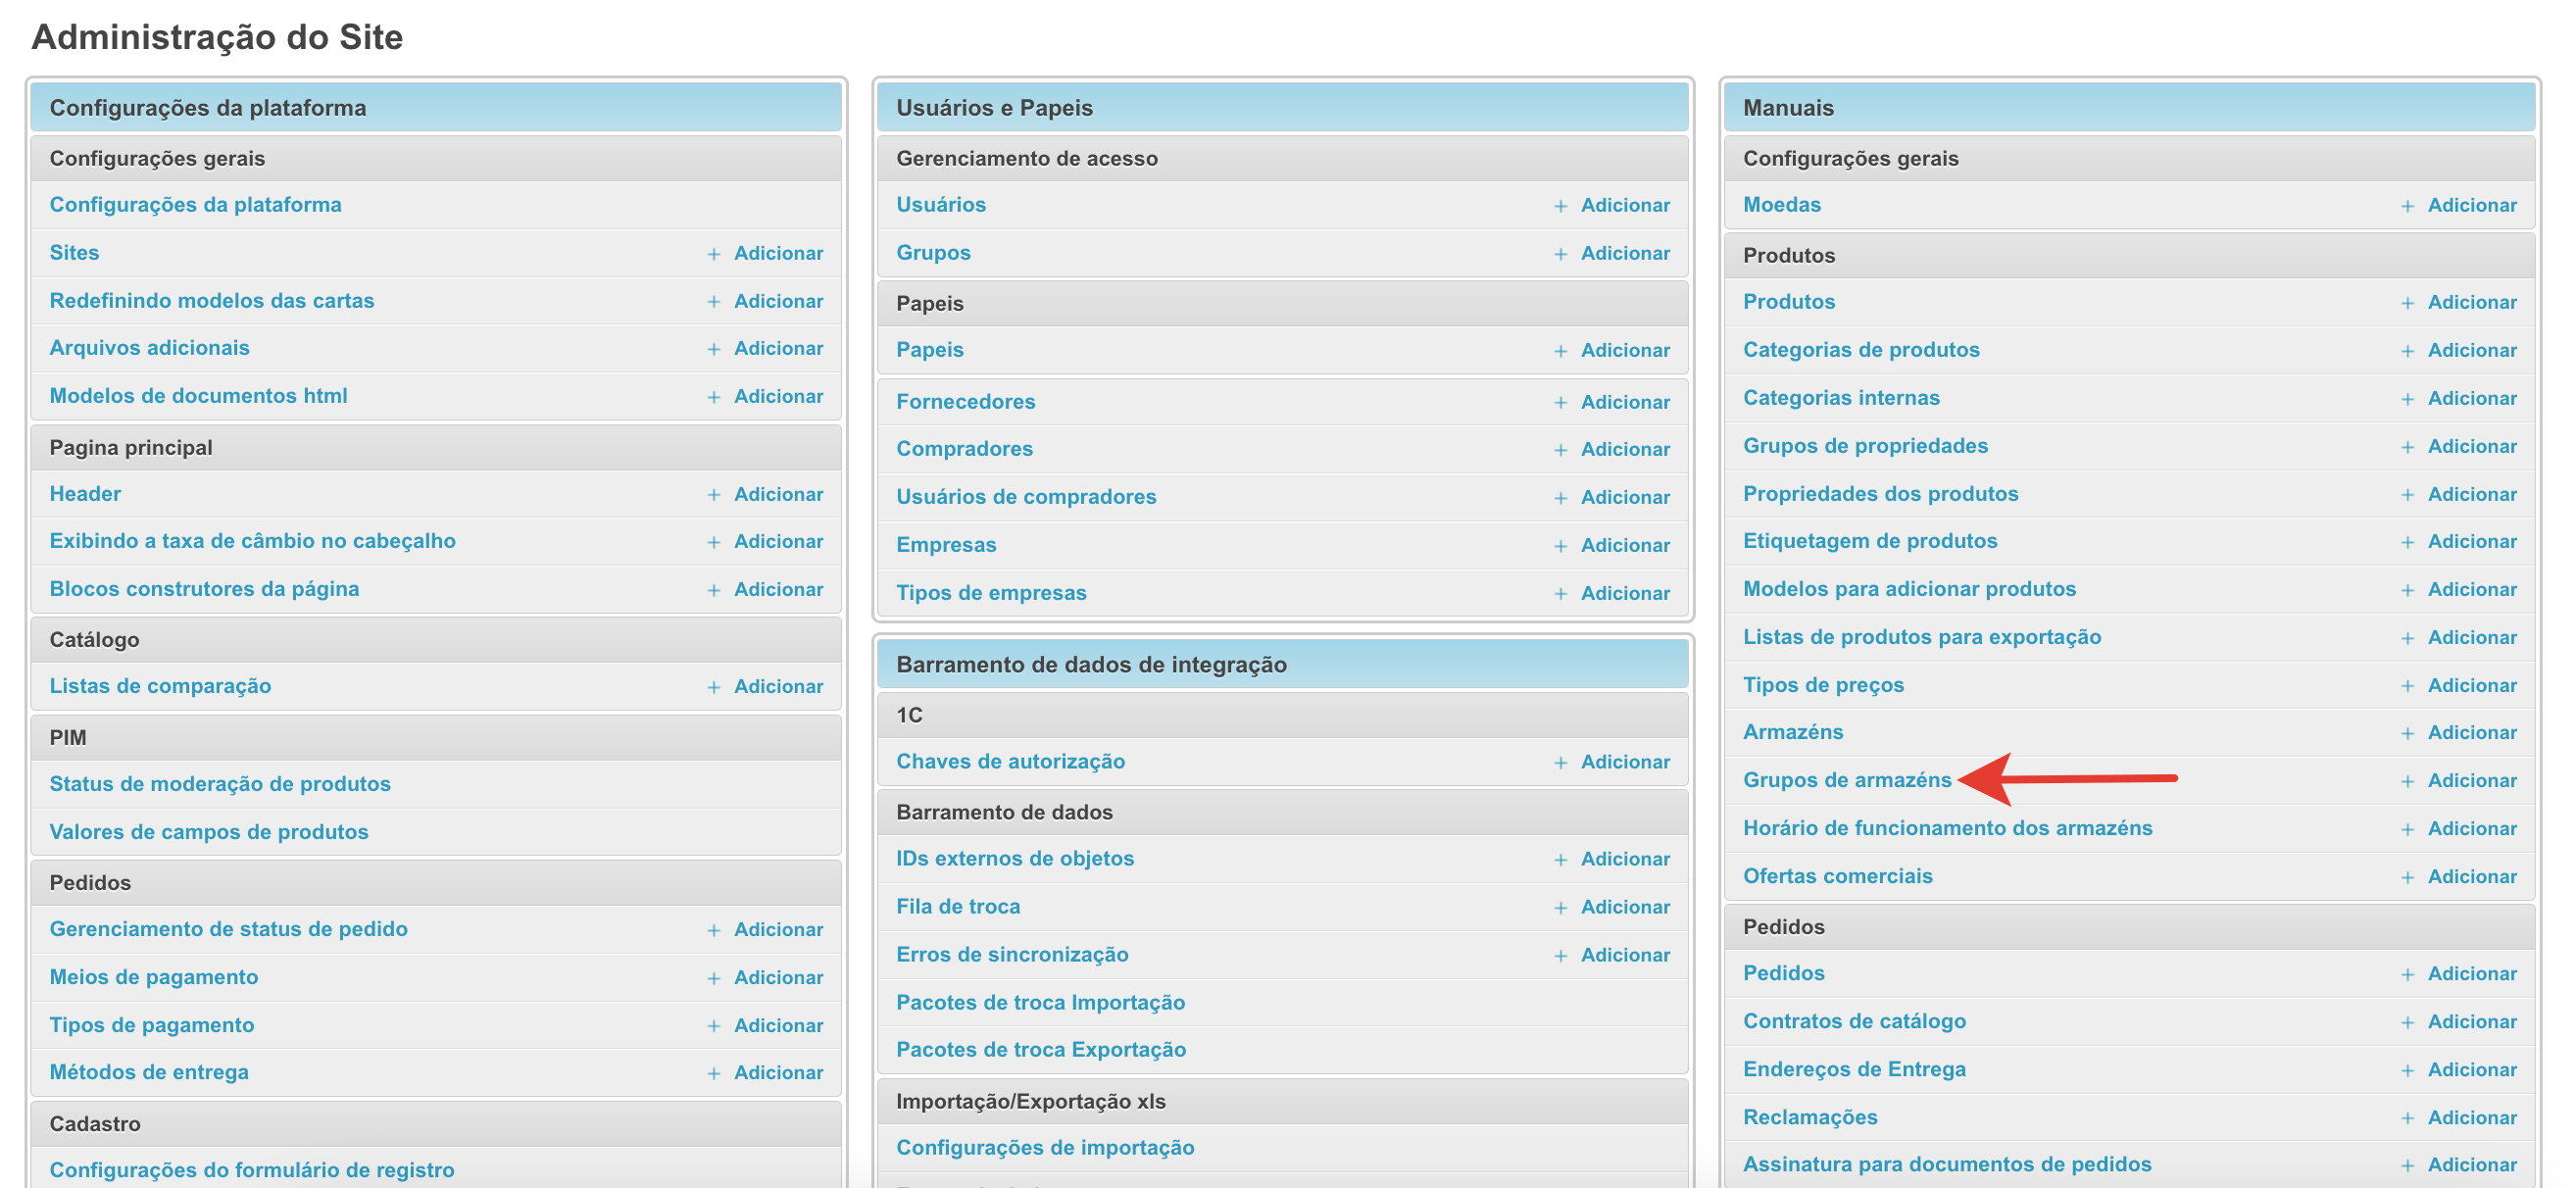The height and width of the screenshot is (1188, 2576).
Task: Open Configurações da plataforma link
Action: (195, 204)
